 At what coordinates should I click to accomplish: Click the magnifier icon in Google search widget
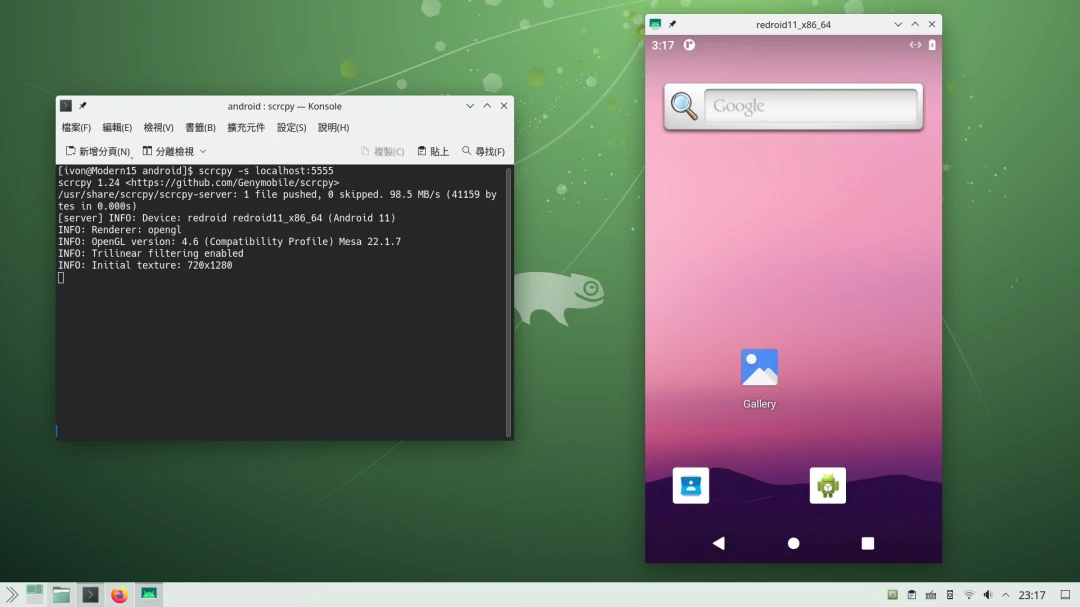pyautogui.click(x=684, y=106)
